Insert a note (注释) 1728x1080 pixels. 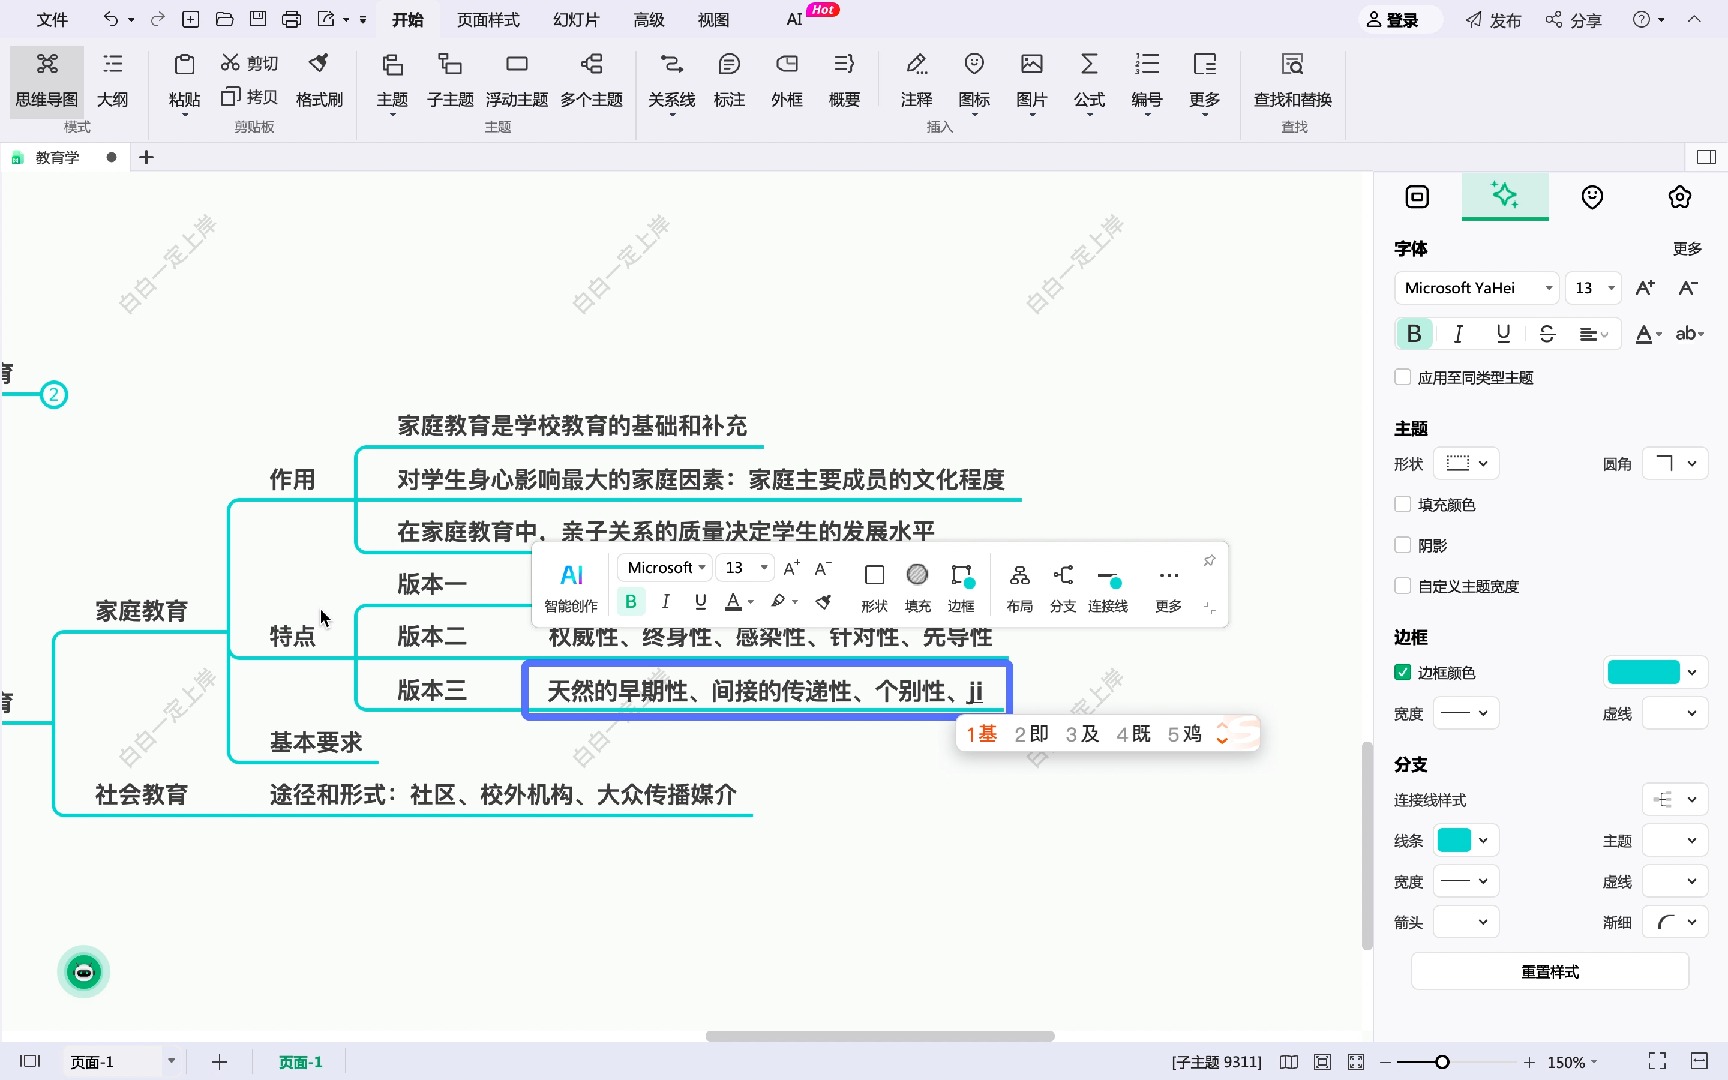[916, 80]
